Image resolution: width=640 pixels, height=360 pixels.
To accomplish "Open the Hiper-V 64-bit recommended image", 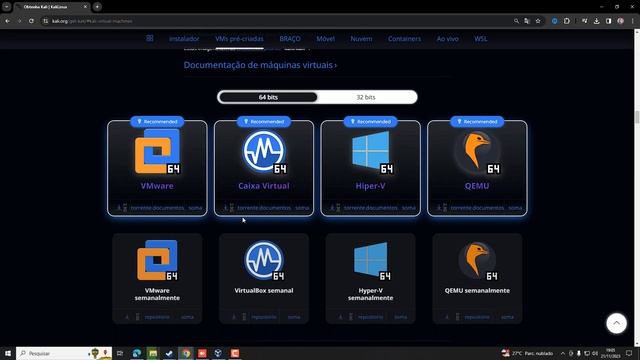I will (371, 168).
